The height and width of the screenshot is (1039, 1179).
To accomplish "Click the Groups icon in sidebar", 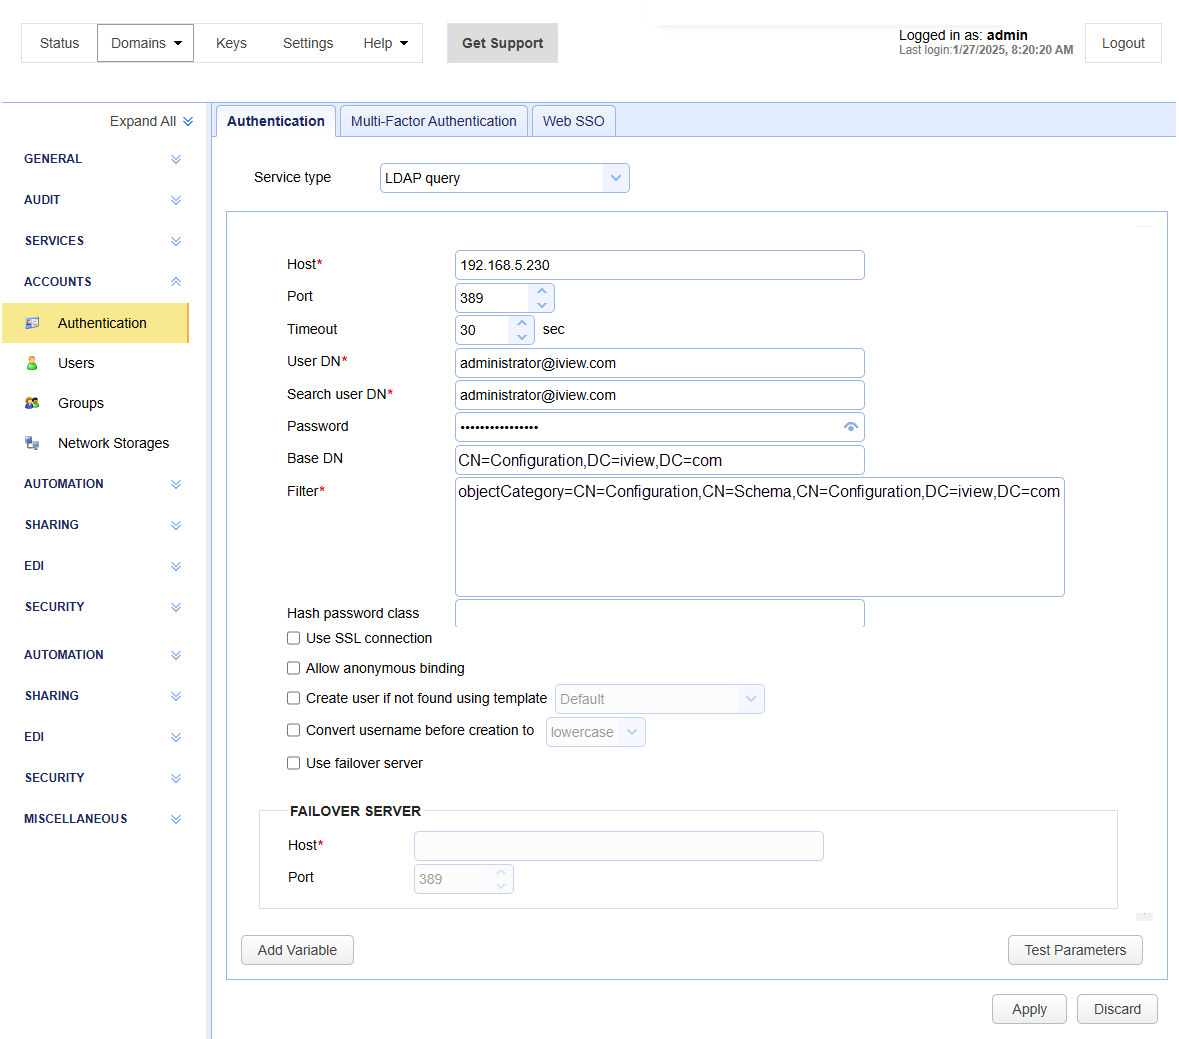I will (x=32, y=403).
